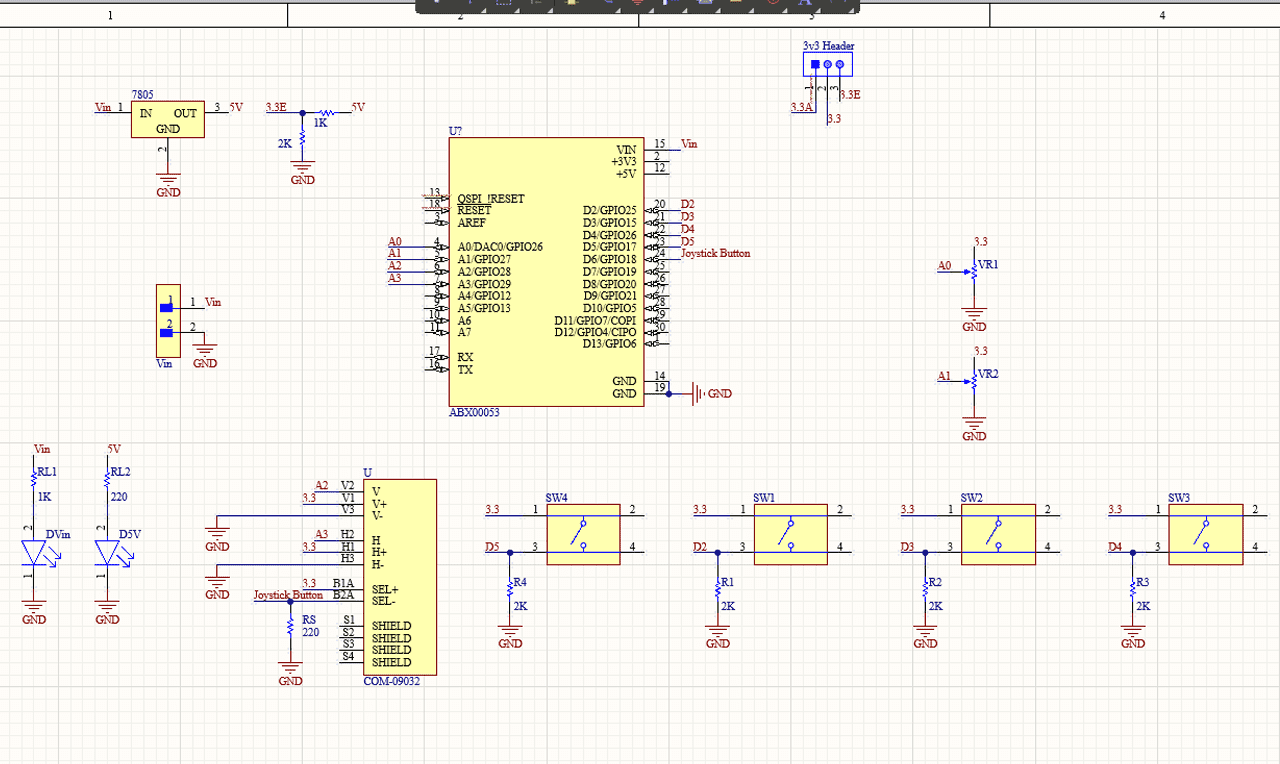1280x764 pixels.
Task: Select the 7805 voltage regulator body
Action: [x=167, y=119]
